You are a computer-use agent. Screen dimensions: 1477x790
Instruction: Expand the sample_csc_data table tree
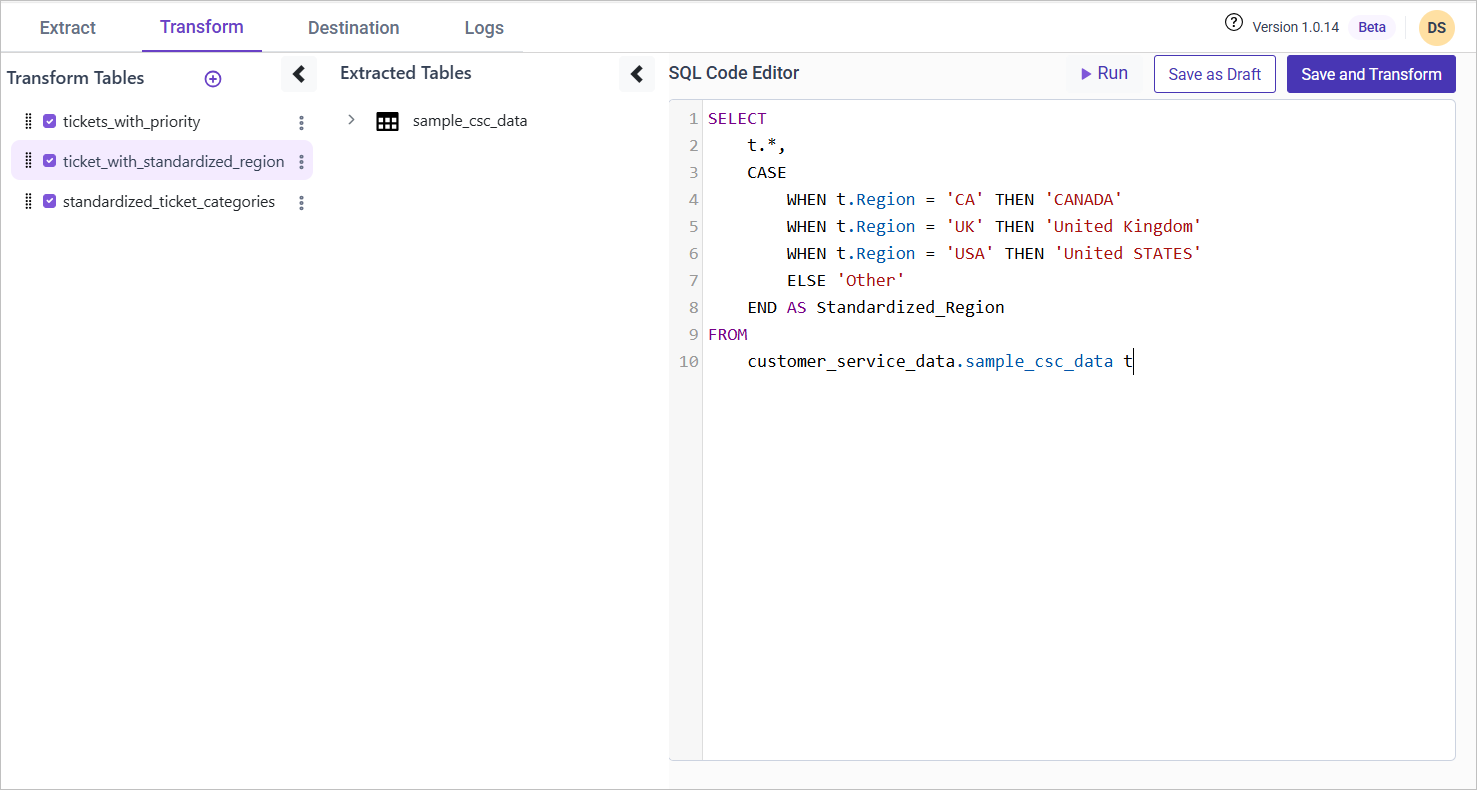tap(351, 120)
